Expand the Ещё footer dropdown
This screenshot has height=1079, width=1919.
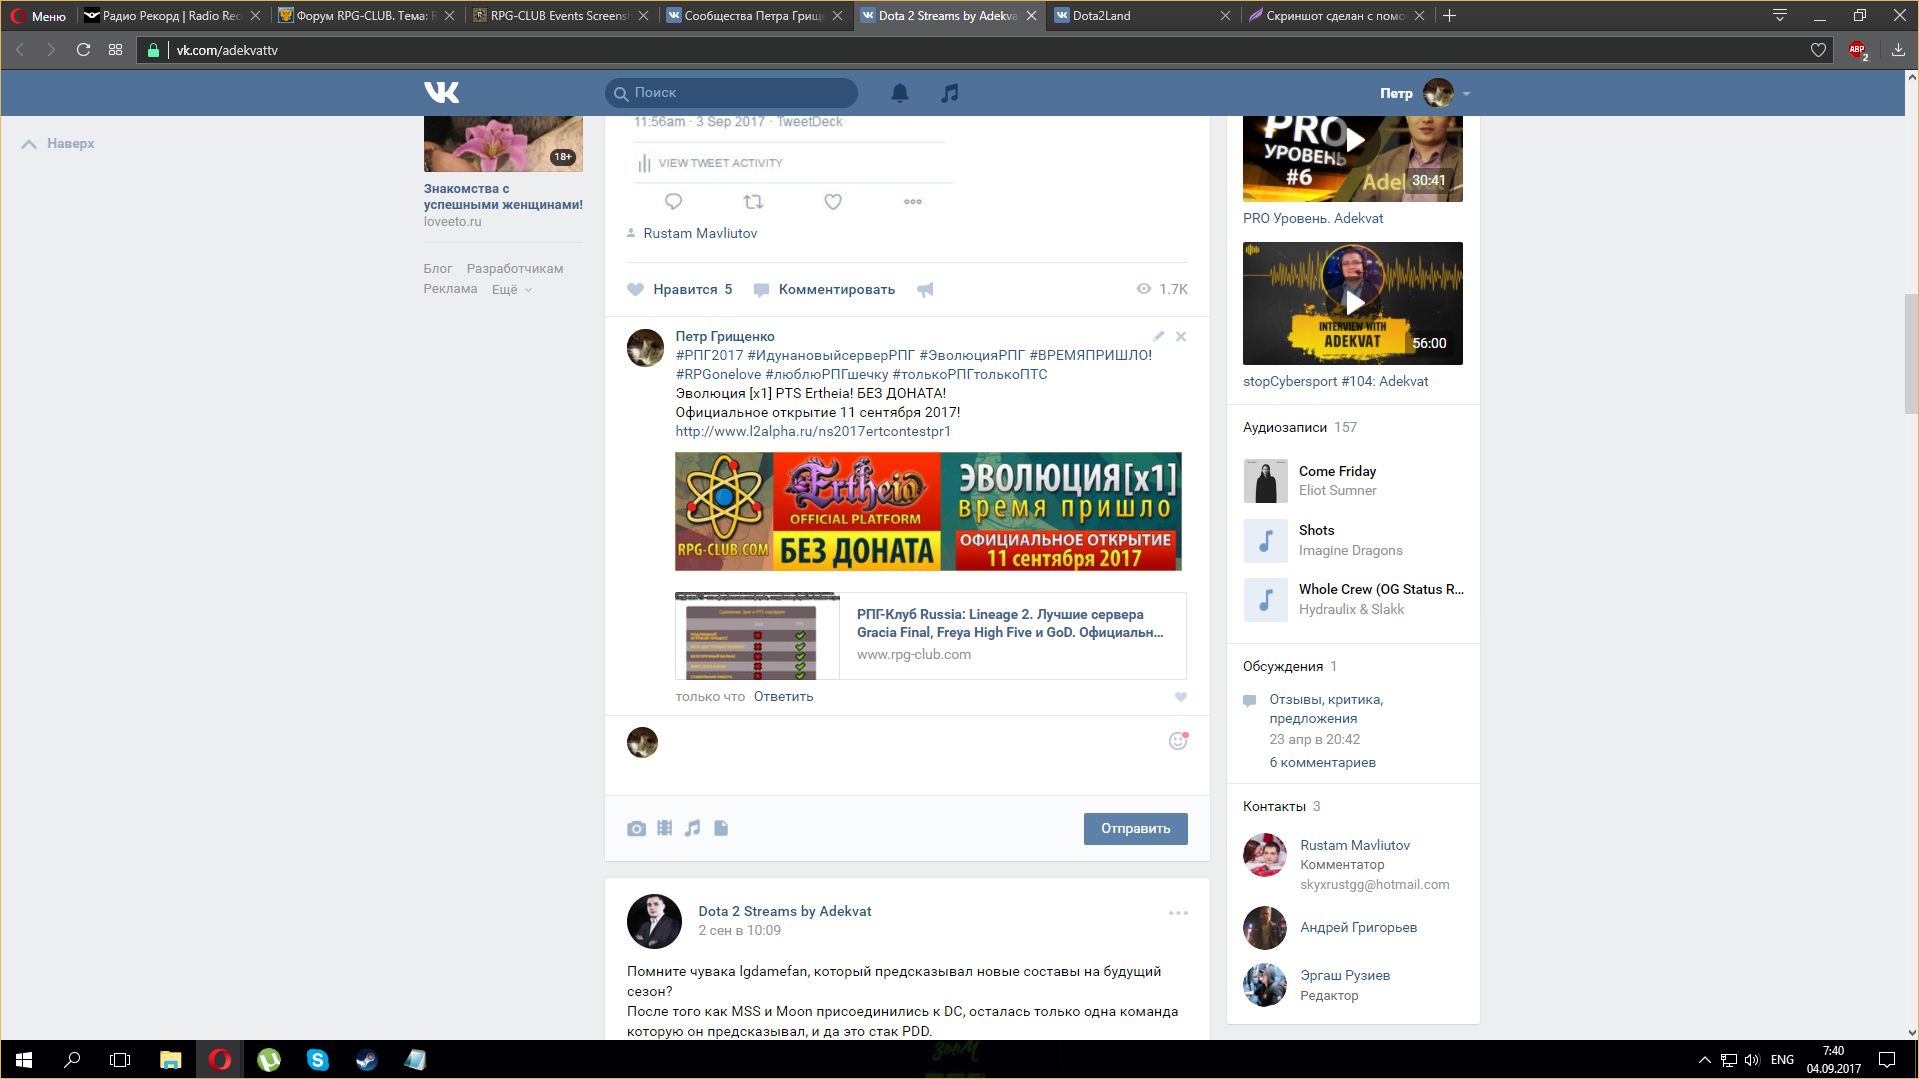tap(511, 290)
